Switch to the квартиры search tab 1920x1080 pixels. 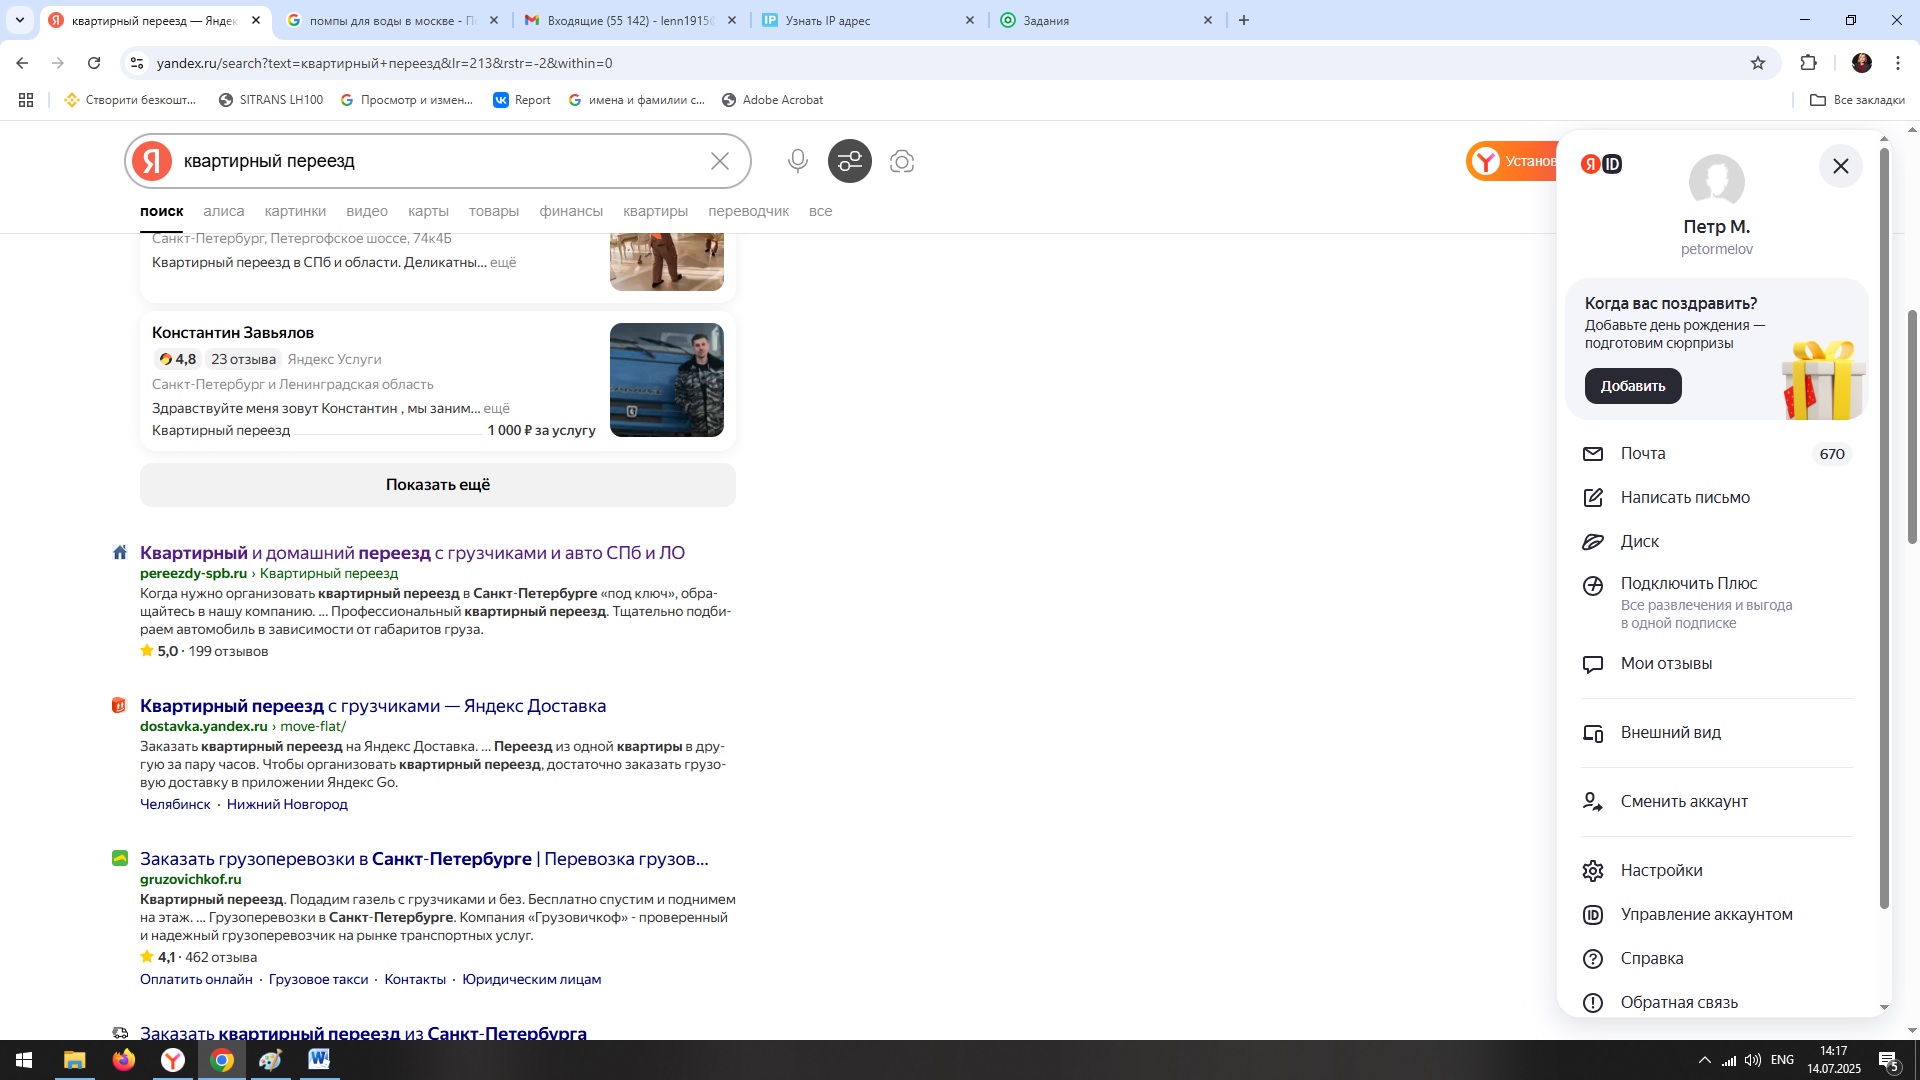655,211
